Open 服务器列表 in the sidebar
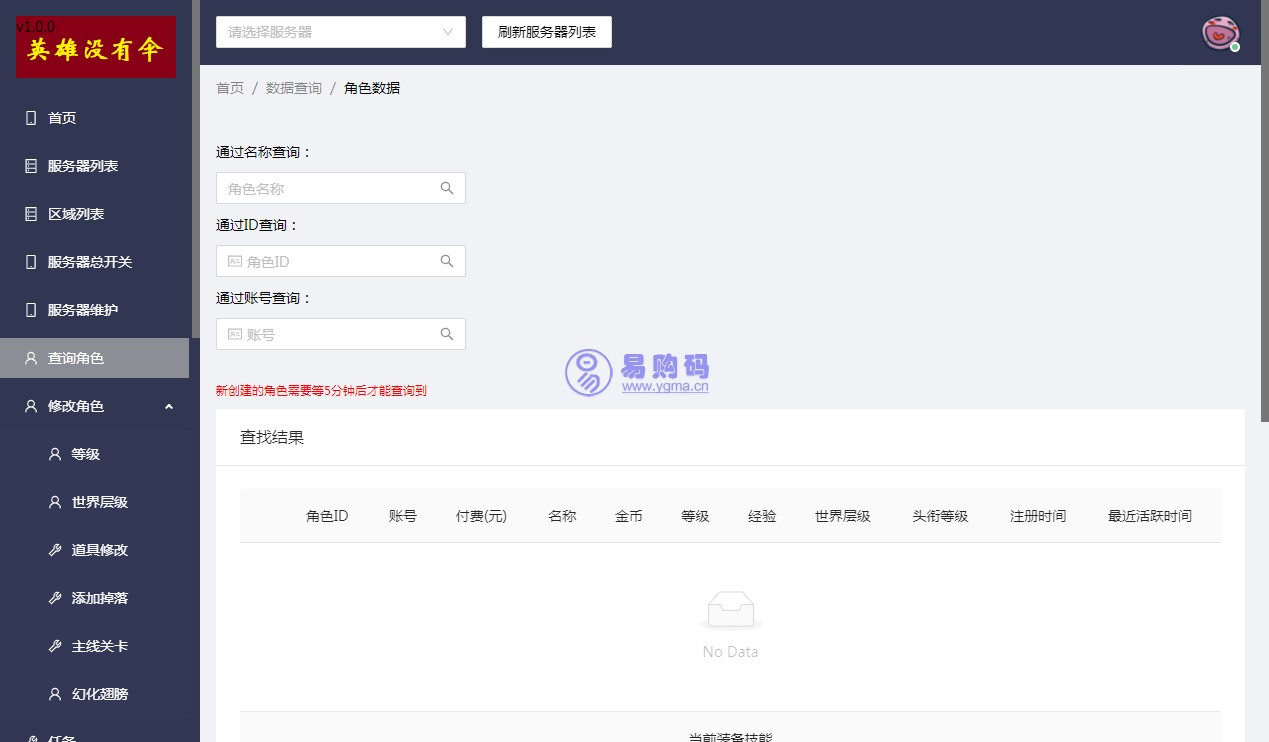The width and height of the screenshot is (1269, 742). point(82,166)
